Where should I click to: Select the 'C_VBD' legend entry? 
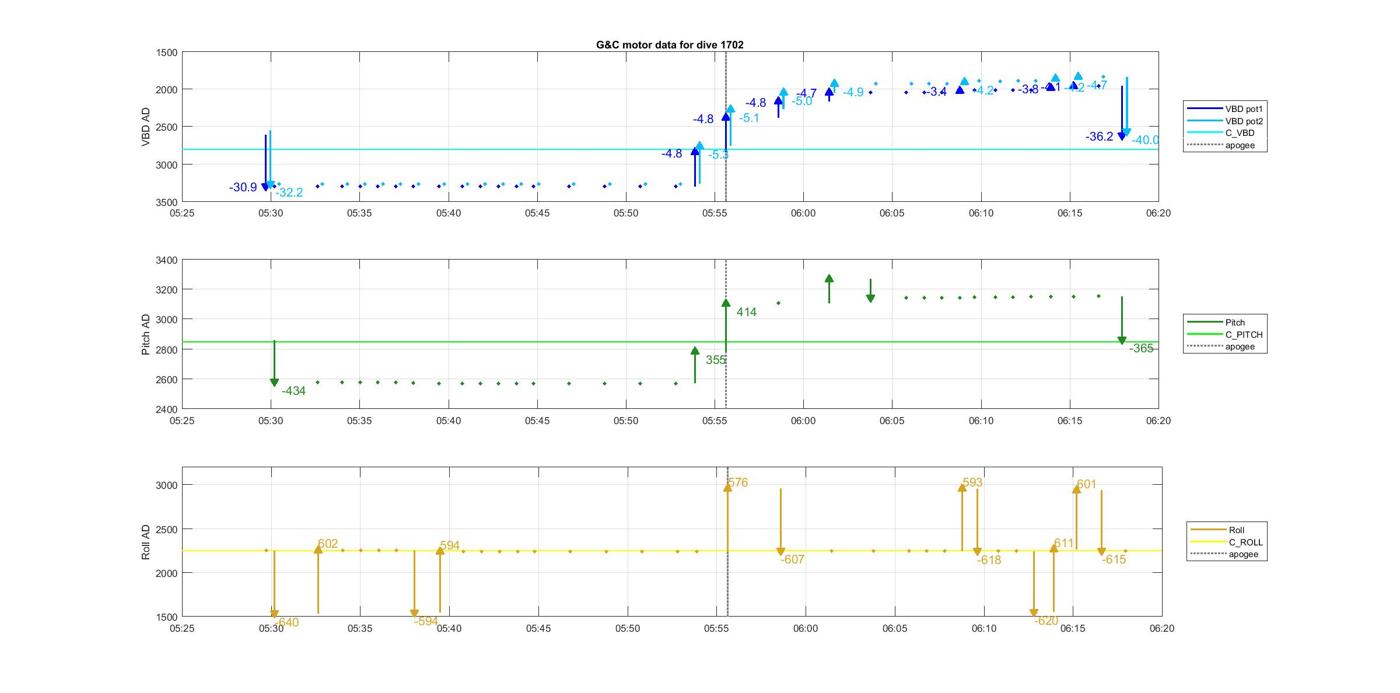tap(1222, 133)
